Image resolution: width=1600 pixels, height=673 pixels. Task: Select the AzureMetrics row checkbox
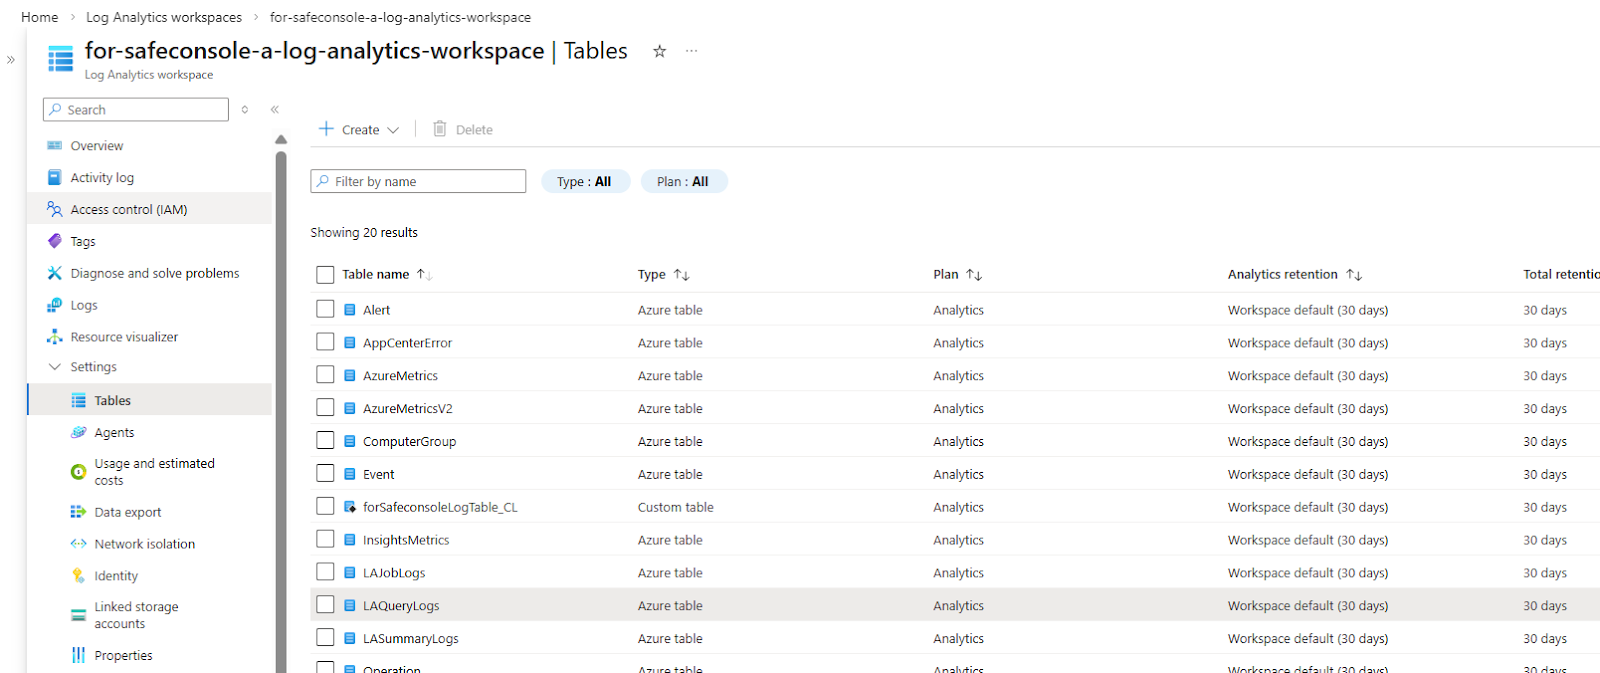[325, 375]
